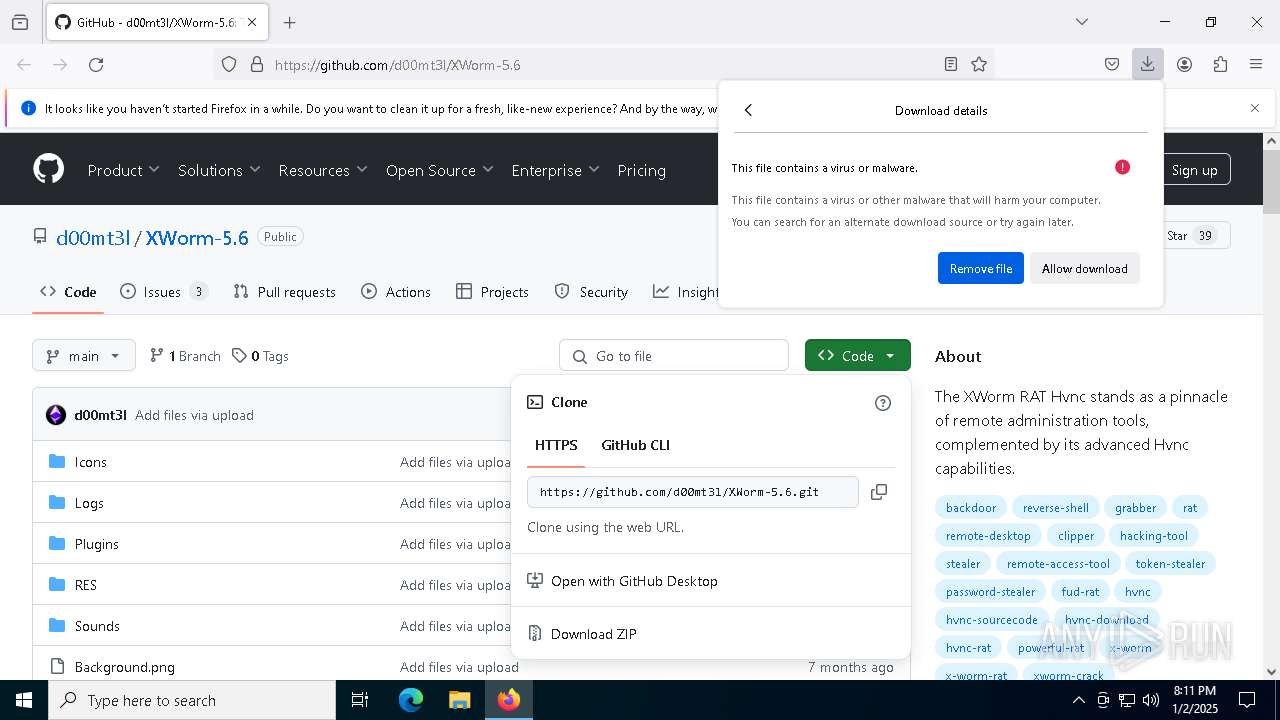Open Task View on the taskbar

[360, 700]
